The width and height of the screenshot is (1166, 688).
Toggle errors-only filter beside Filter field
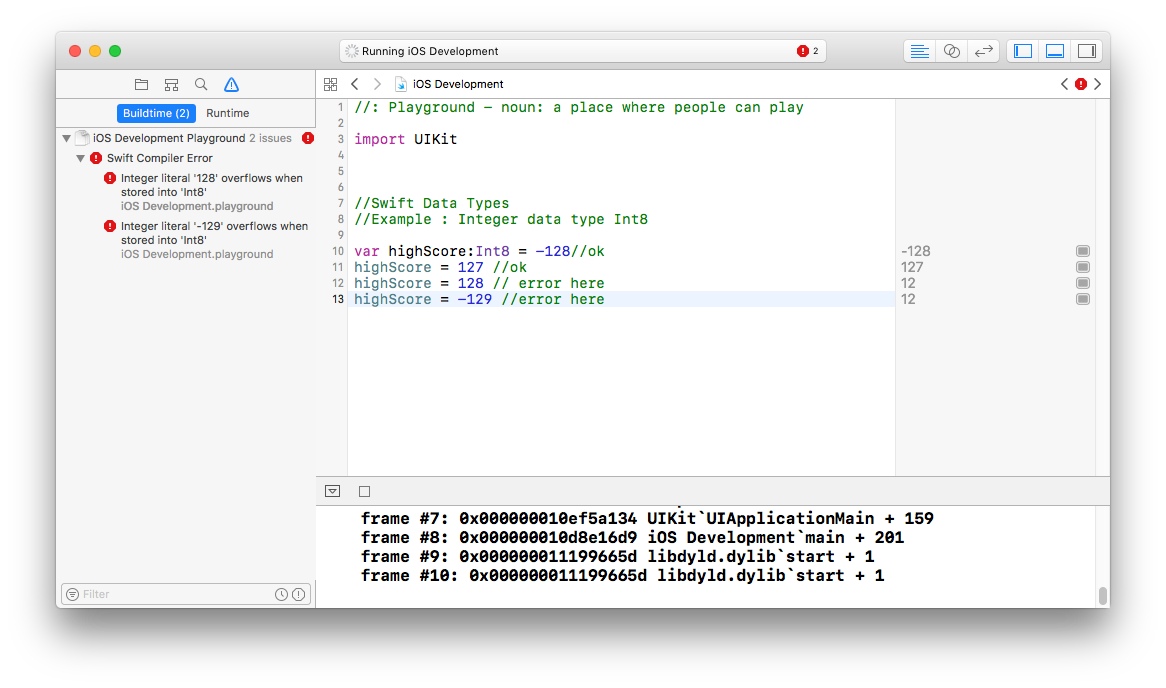pos(298,594)
